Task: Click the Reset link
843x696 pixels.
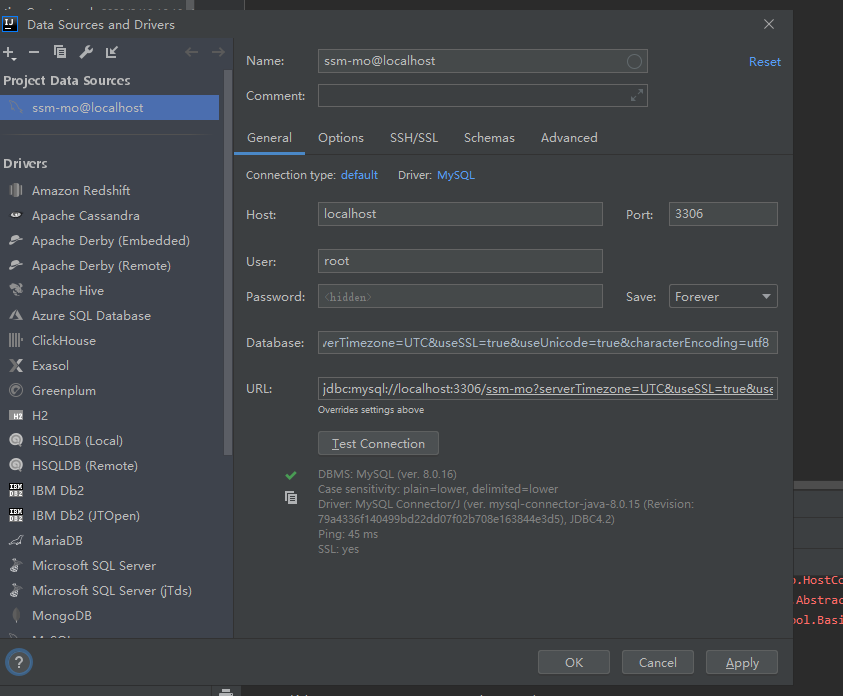Action: coord(765,62)
